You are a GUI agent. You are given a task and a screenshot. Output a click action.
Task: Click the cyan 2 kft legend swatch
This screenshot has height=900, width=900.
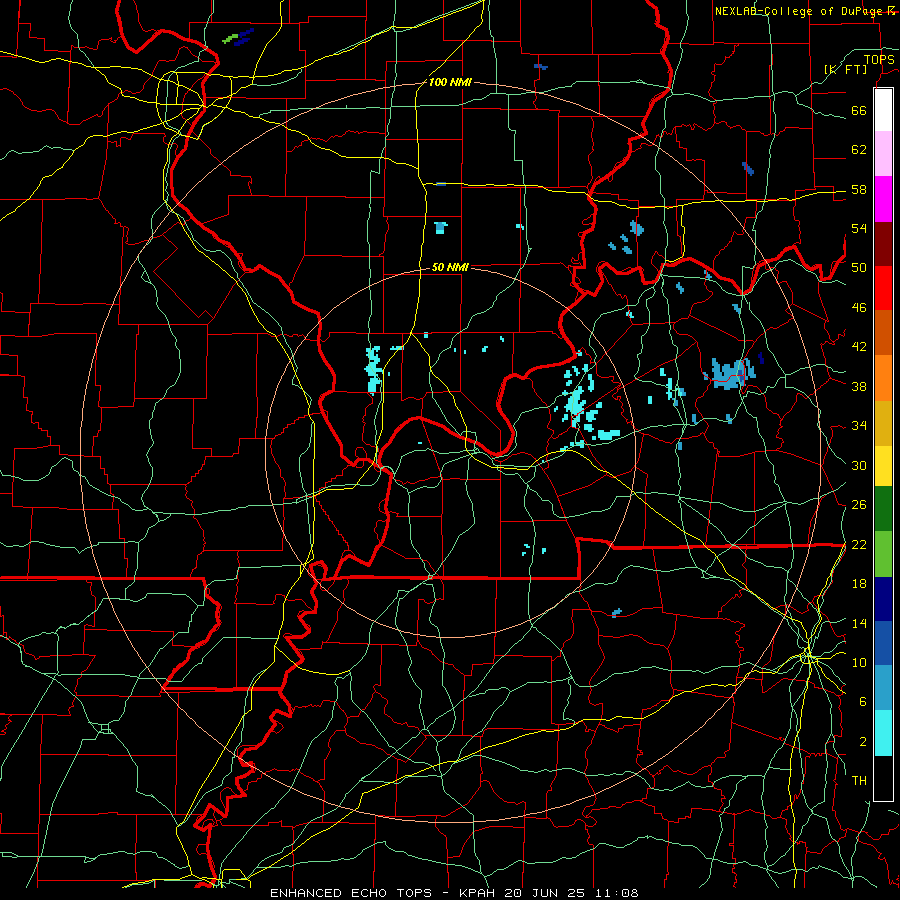point(883,733)
